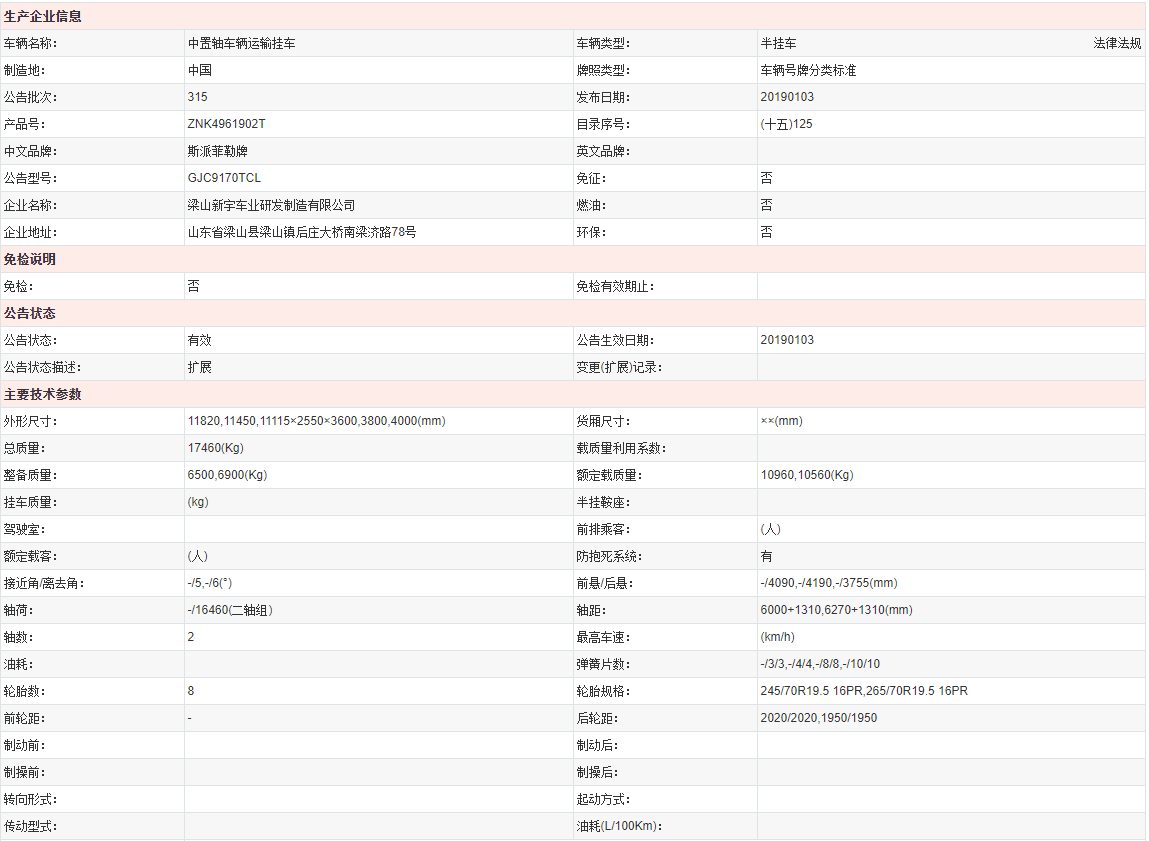Click the 发布日期 value 20190103
Screen dimensions: 1149x841
click(x=787, y=98)
